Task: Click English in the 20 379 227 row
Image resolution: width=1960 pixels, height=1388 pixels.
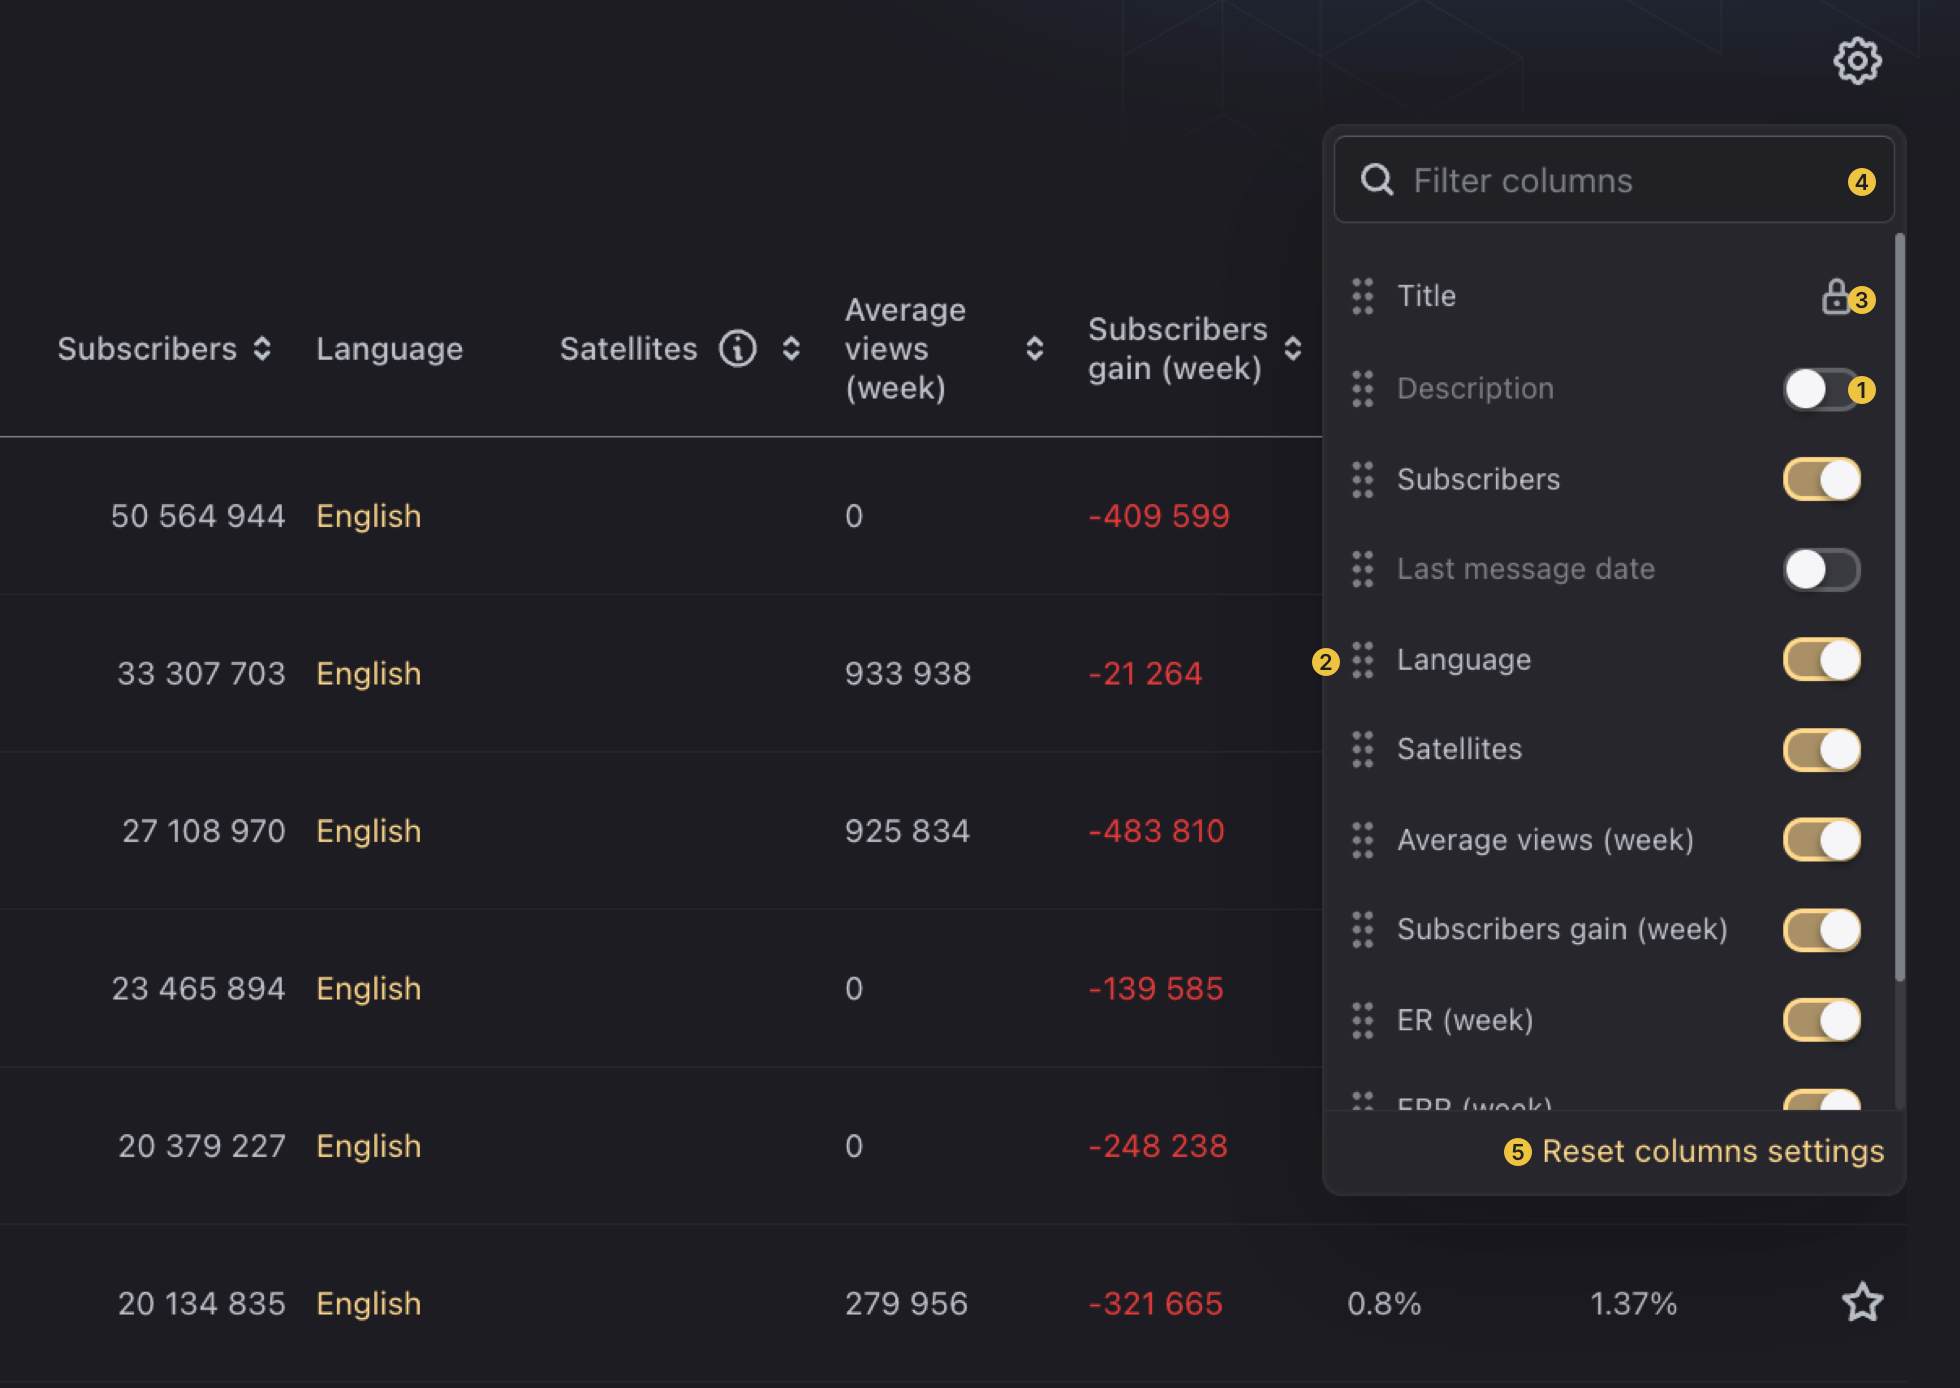Action: [x=368, y=1146]
